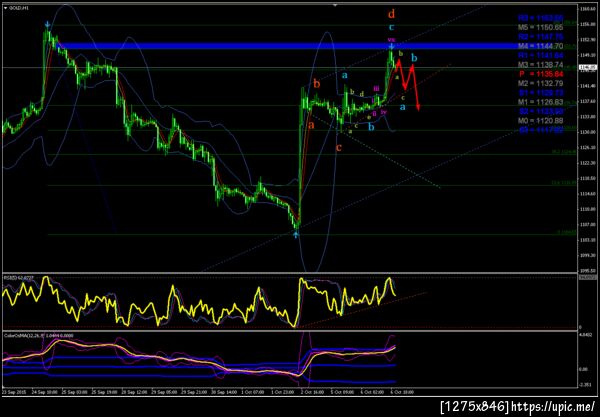Select the blue R3 resistance label
Image resolution: width=600 pixels, height=417 pixels.
[540, 18]
